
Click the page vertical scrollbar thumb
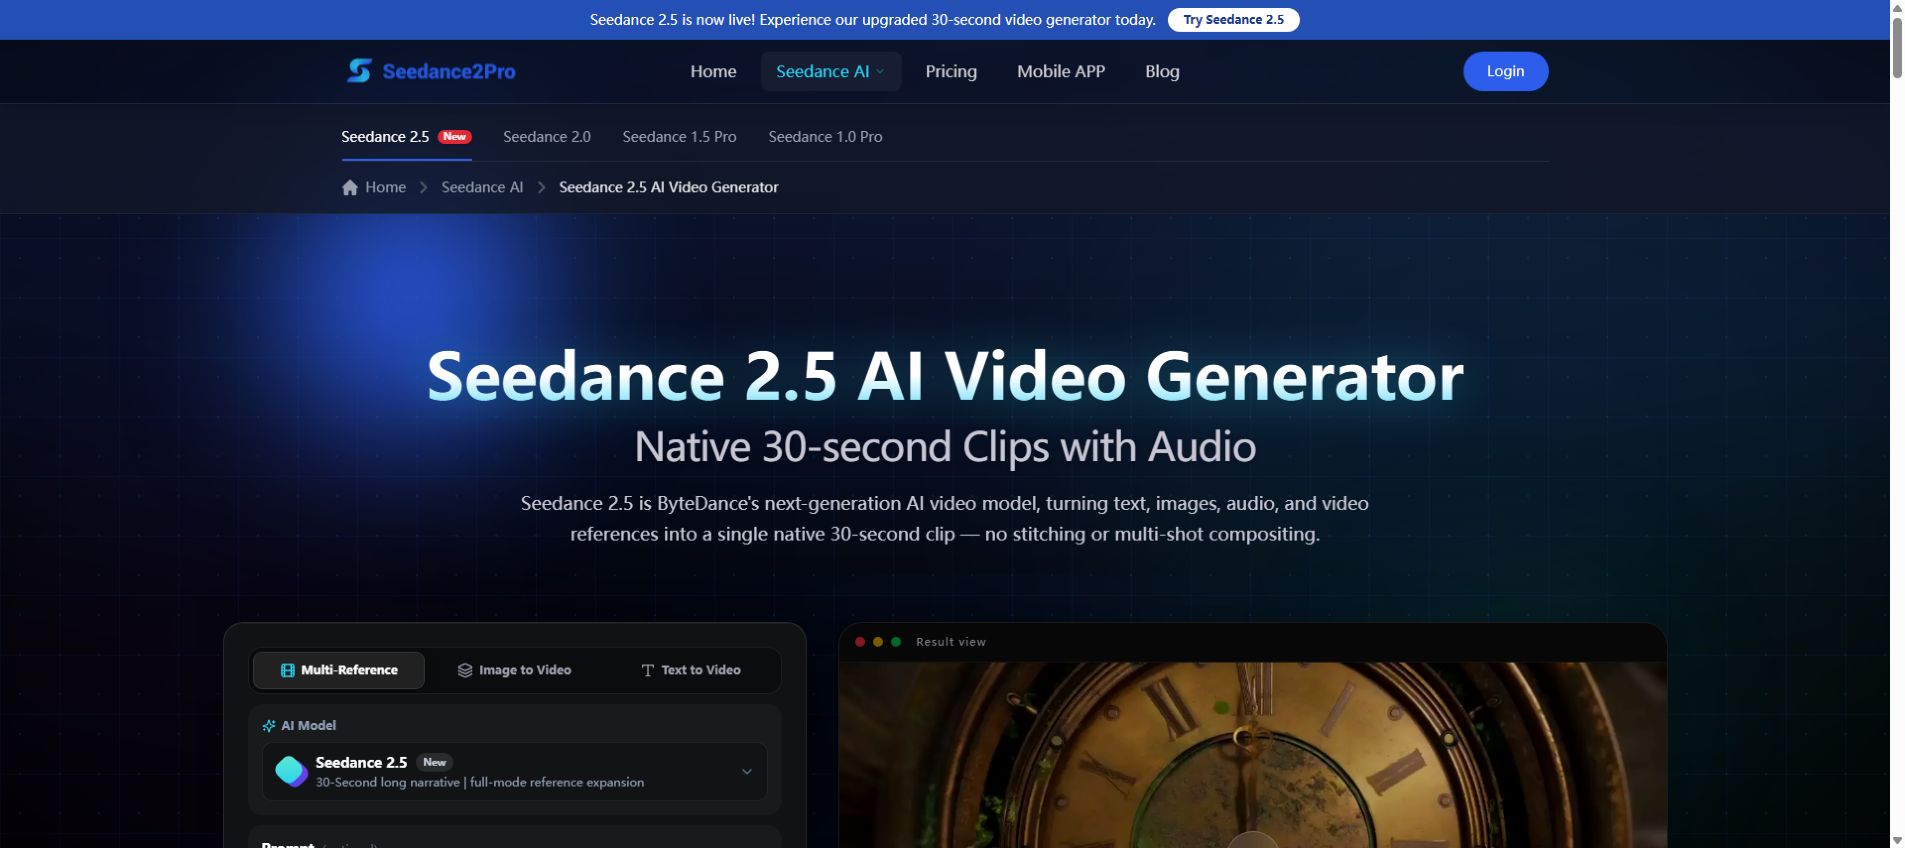pos(1897,46)
